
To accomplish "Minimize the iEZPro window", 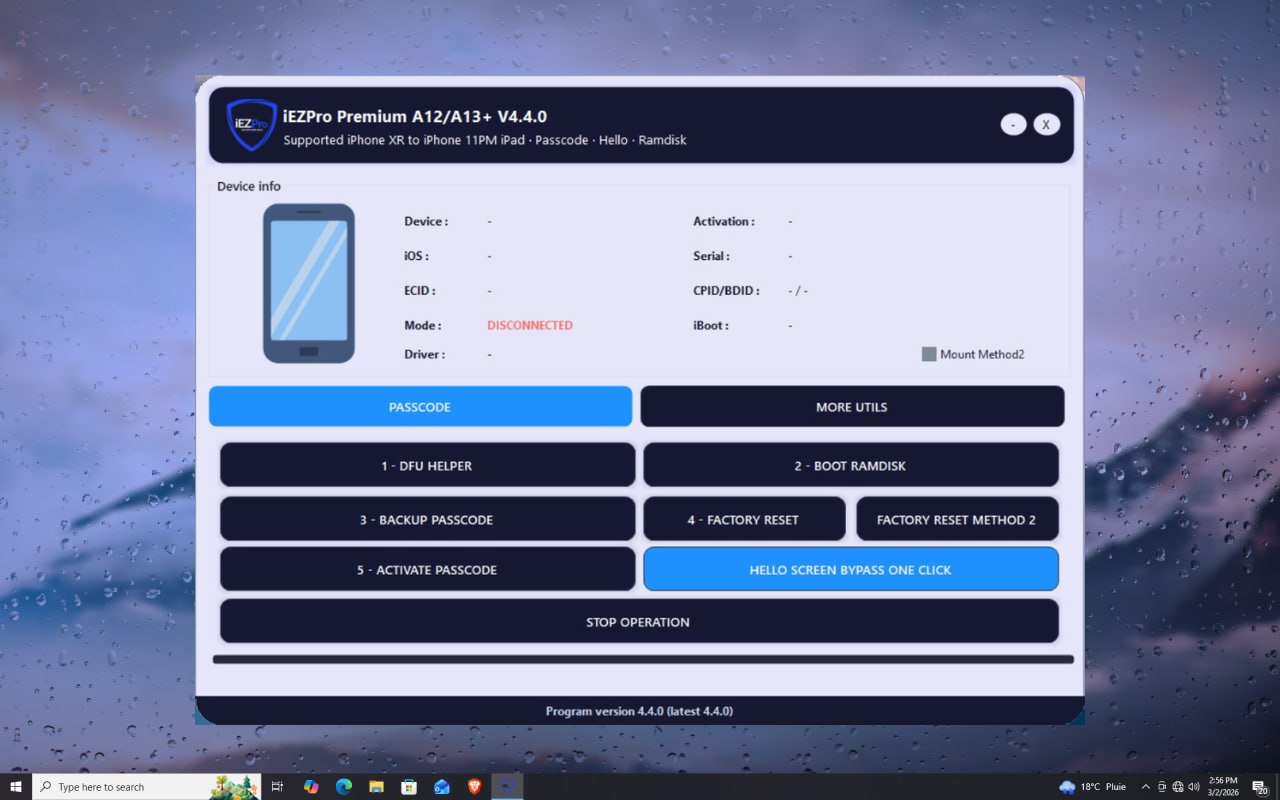I will pos(1013,124).
